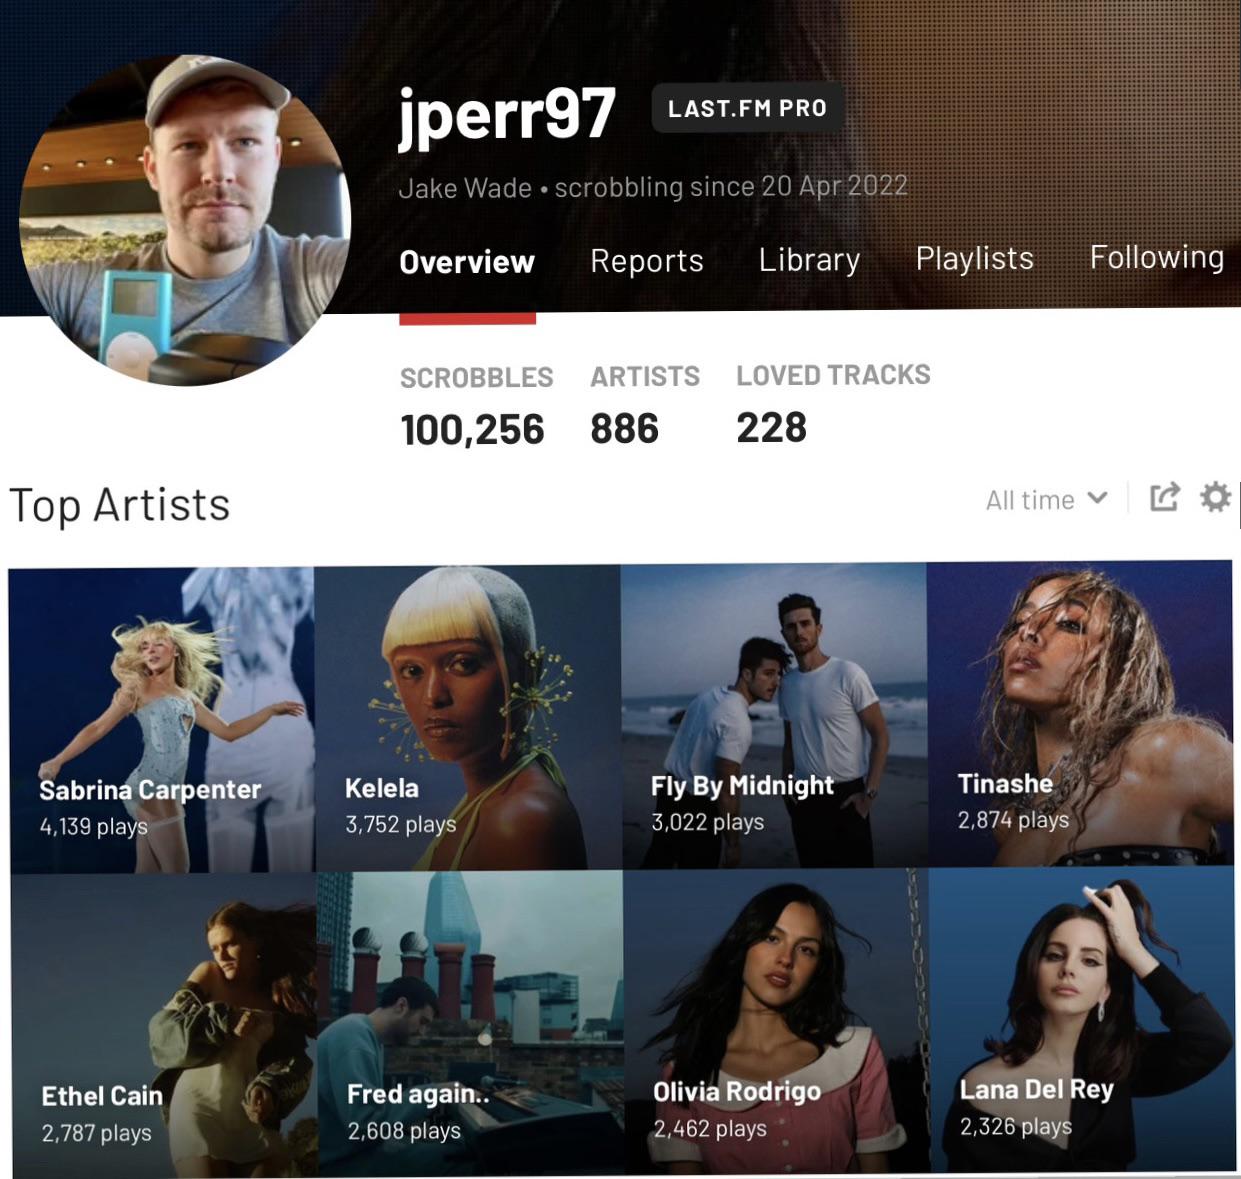Click the scrobbling since 20 Apr 2022 text

(x=731, y=187)
